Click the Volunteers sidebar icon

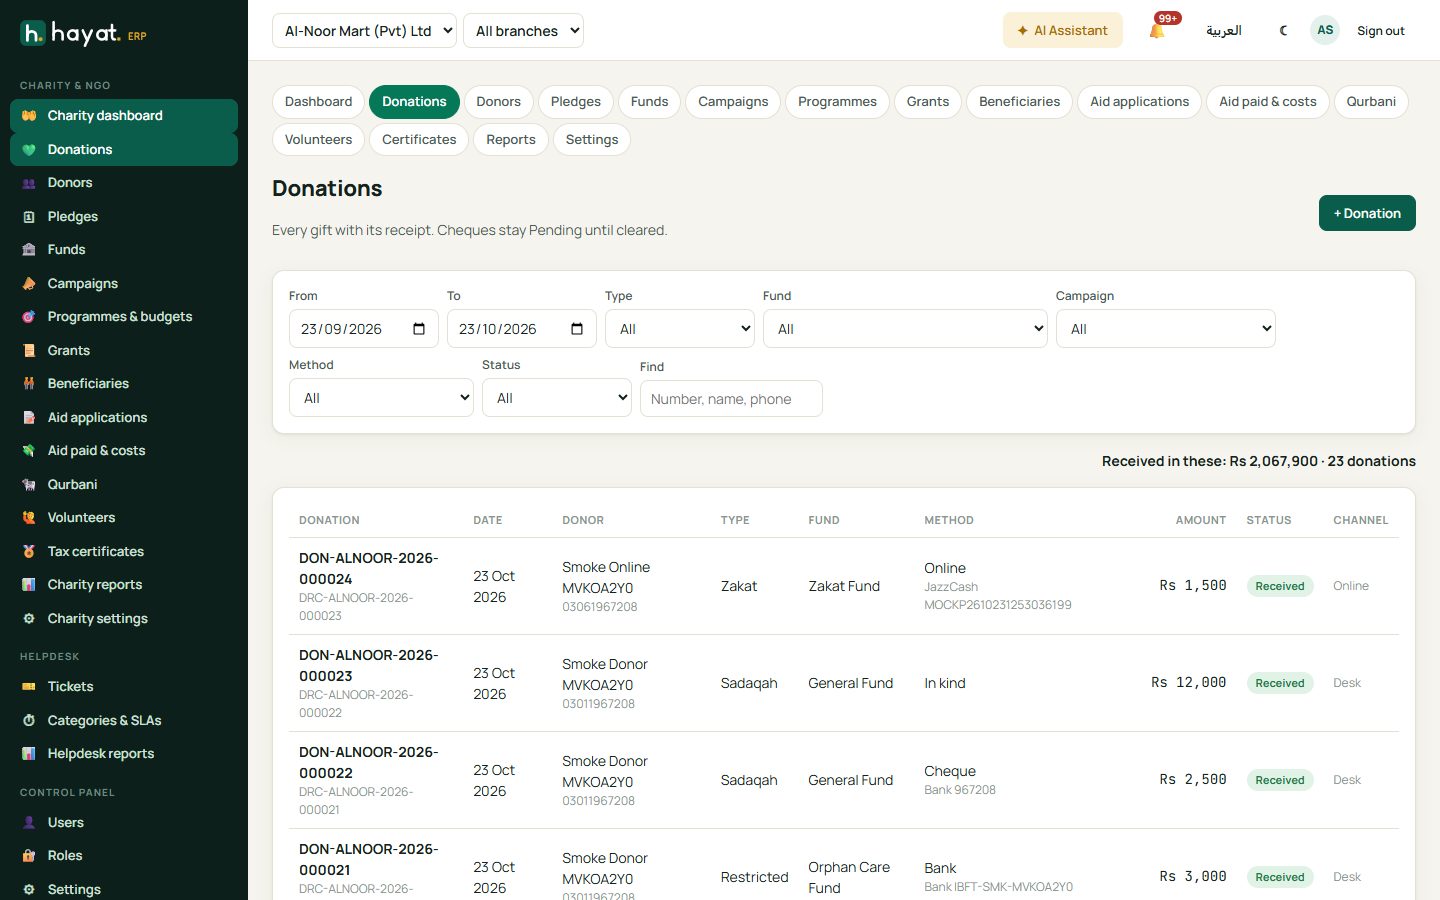[x=29, y=518]
